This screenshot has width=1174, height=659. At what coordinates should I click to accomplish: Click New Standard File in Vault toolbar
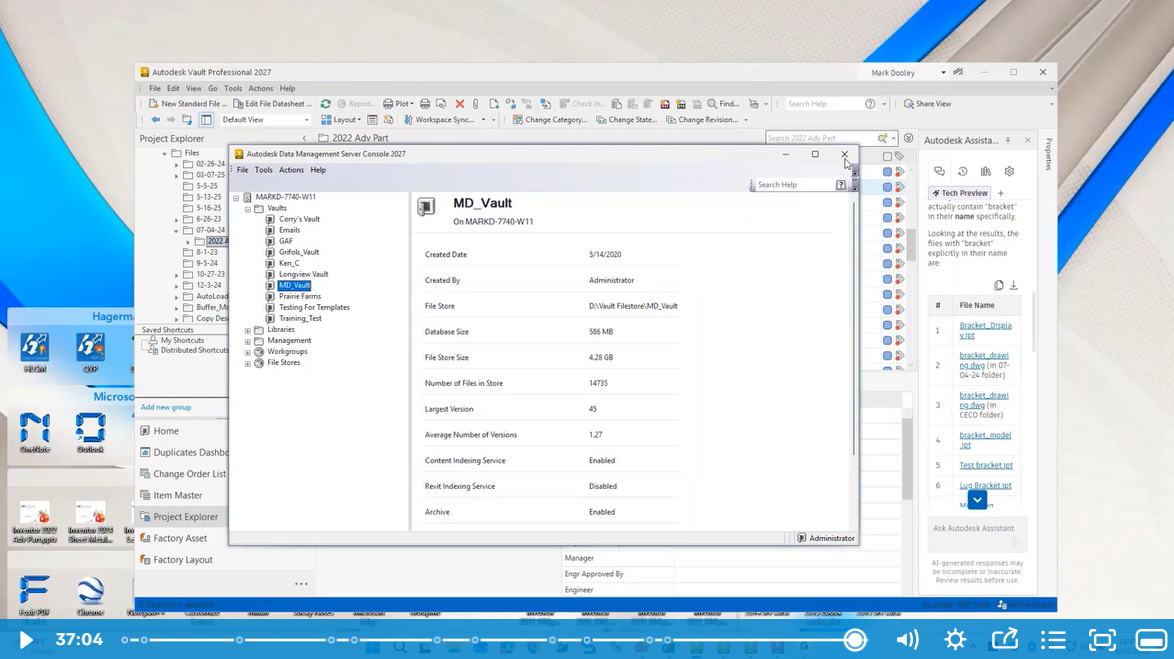coord(187,104)
